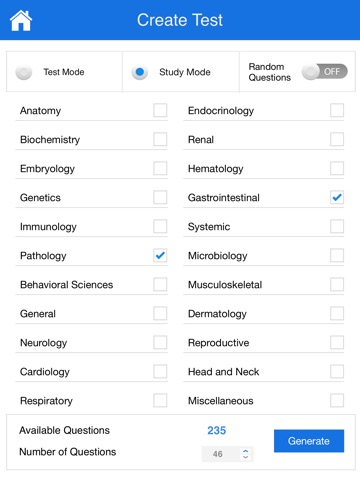Increase the number of questions with up arrow
This screenshot has height=480, width=360.
click(246, 451)
